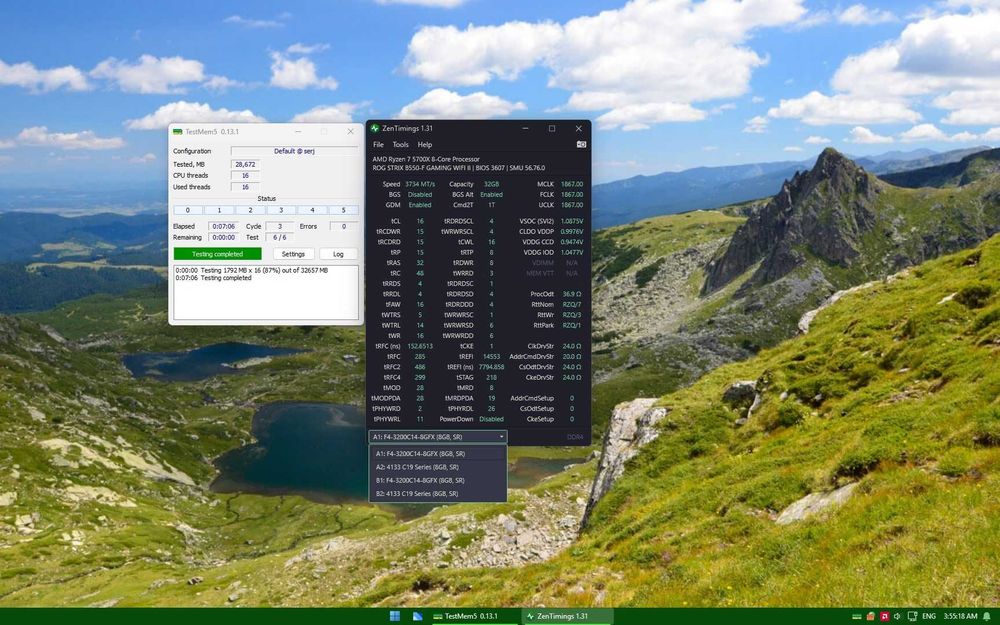The height and width of the screenshot is (625, 1000).
Task: Open the Help menu in ZenTimings
Action: 425,145
